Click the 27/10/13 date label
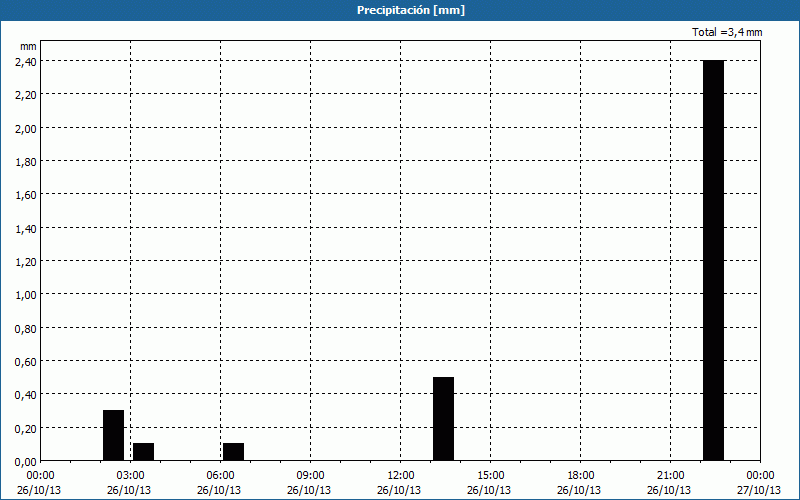This screenshot has width=800, height=500. [x=759, y=490]
